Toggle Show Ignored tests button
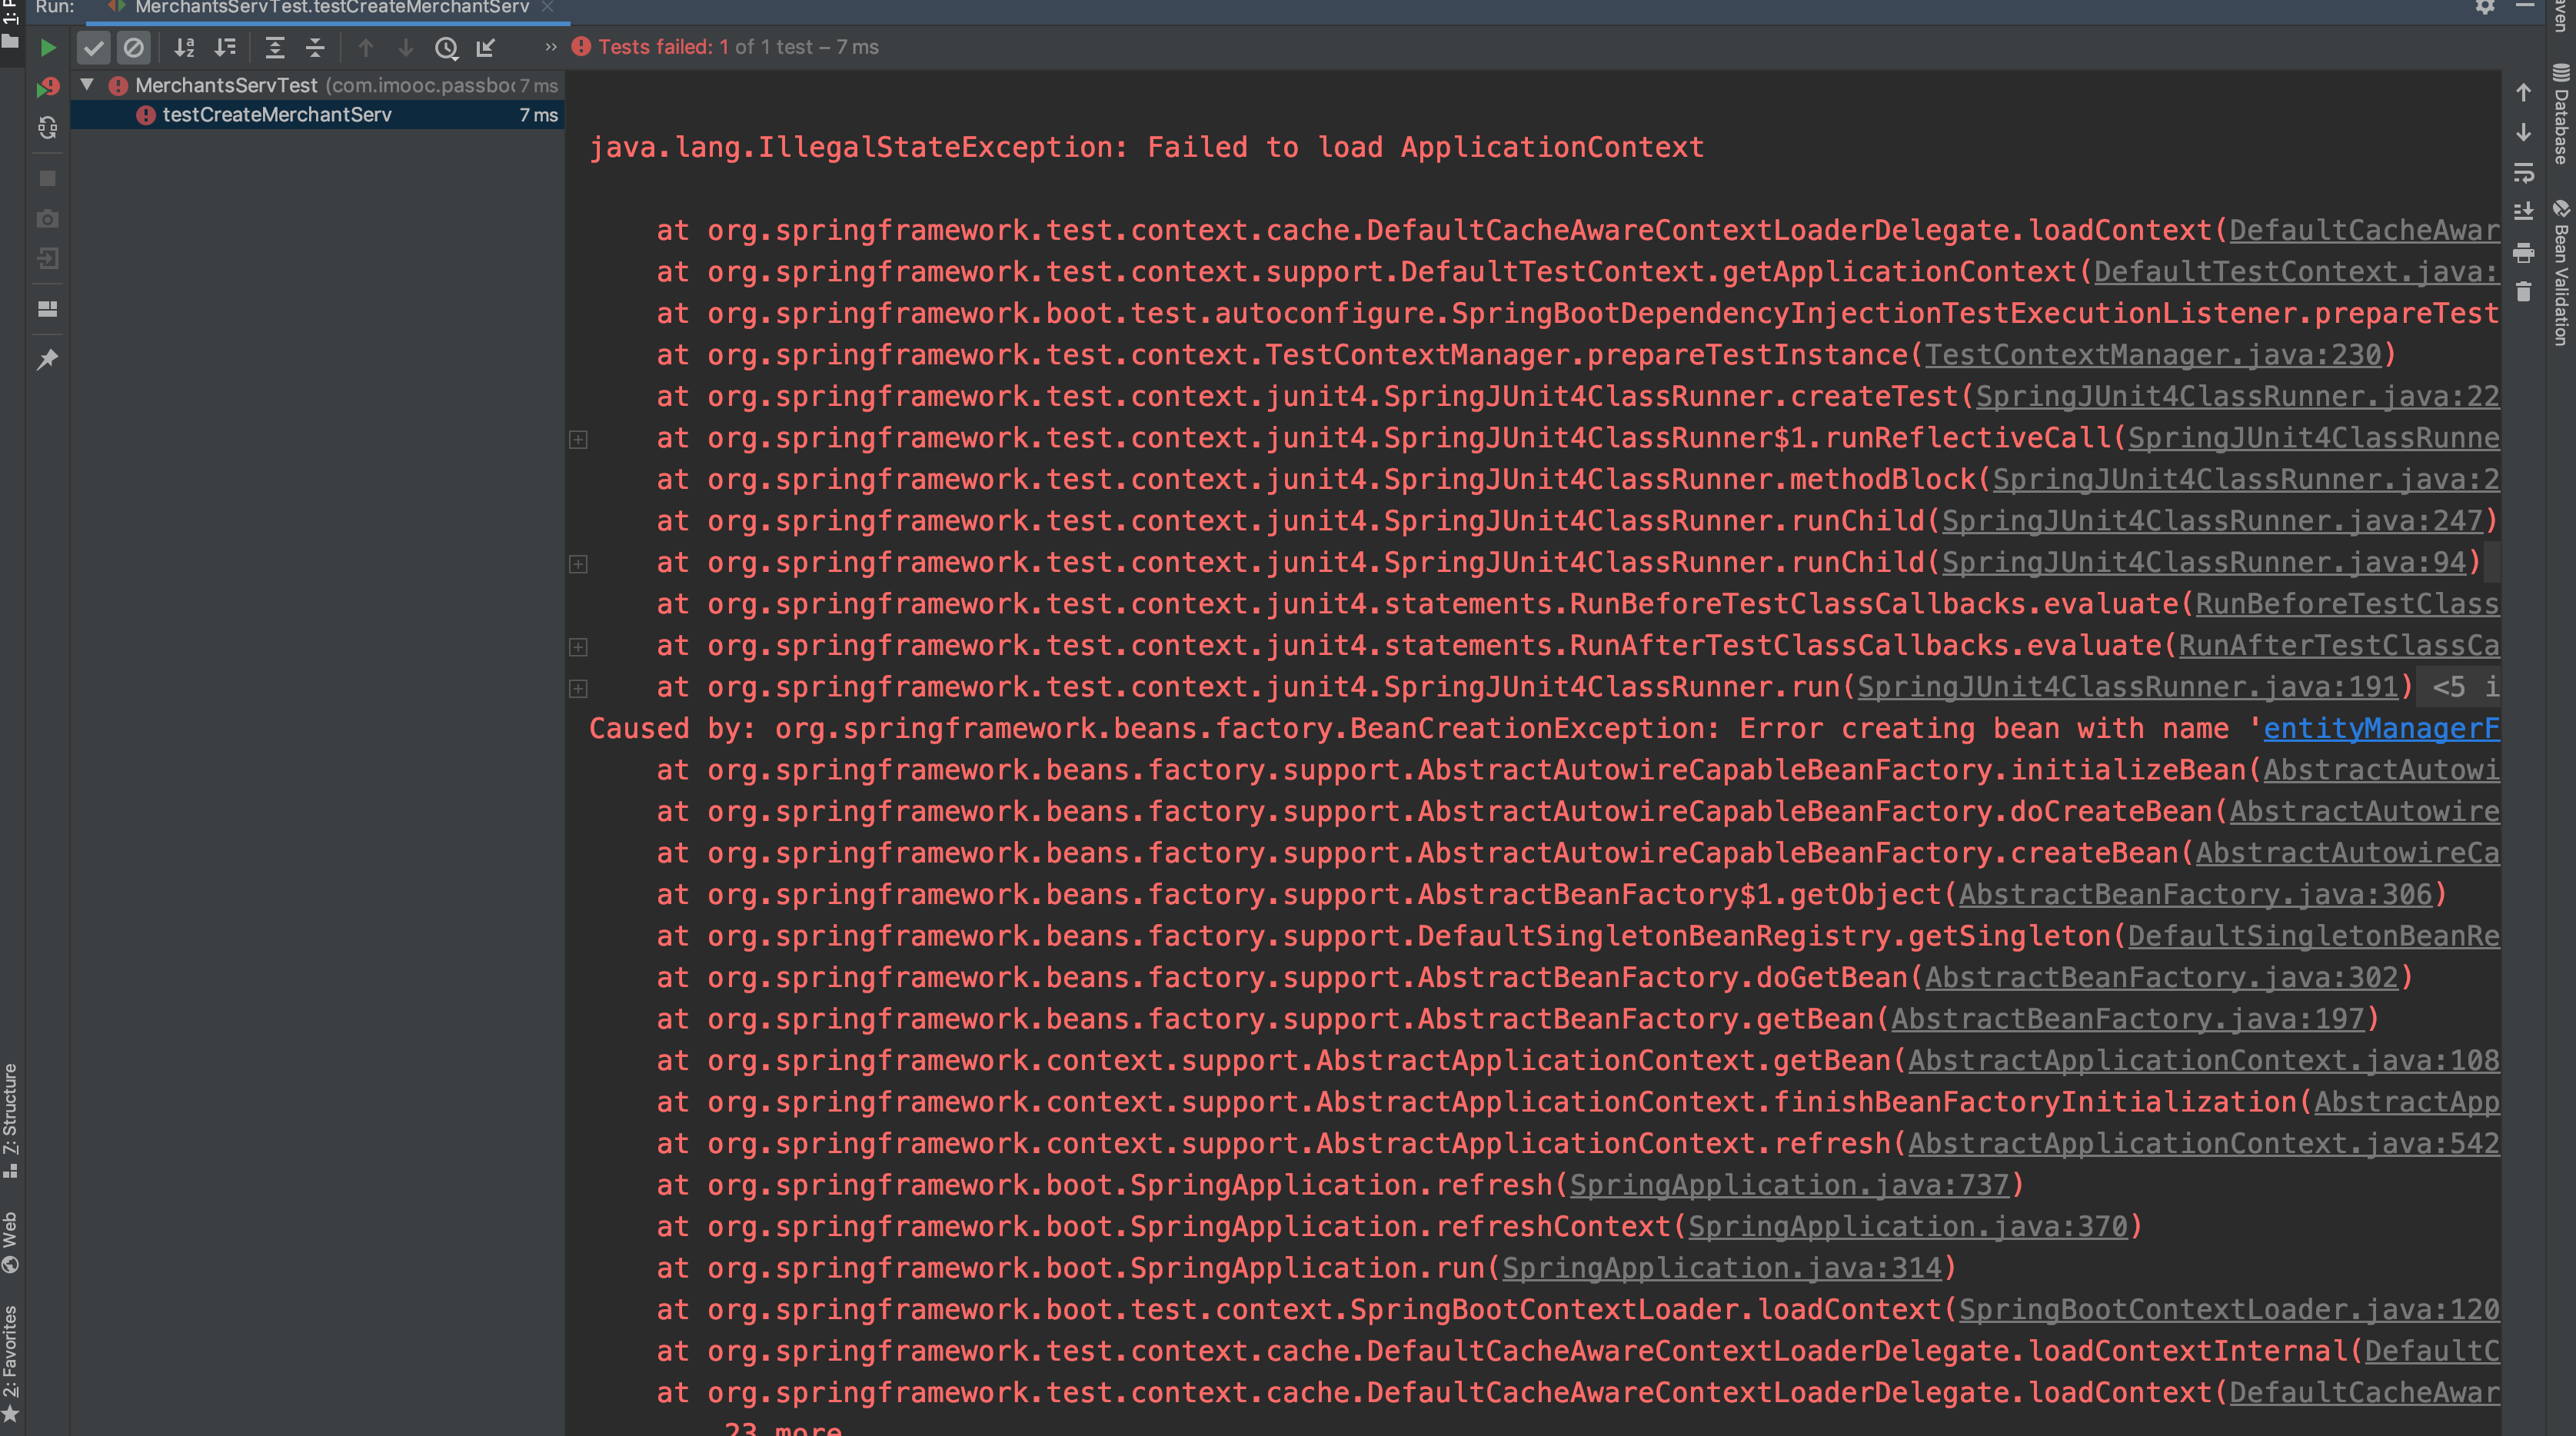The width and height of the screenshot is (2576, 1436). point(133,47)
